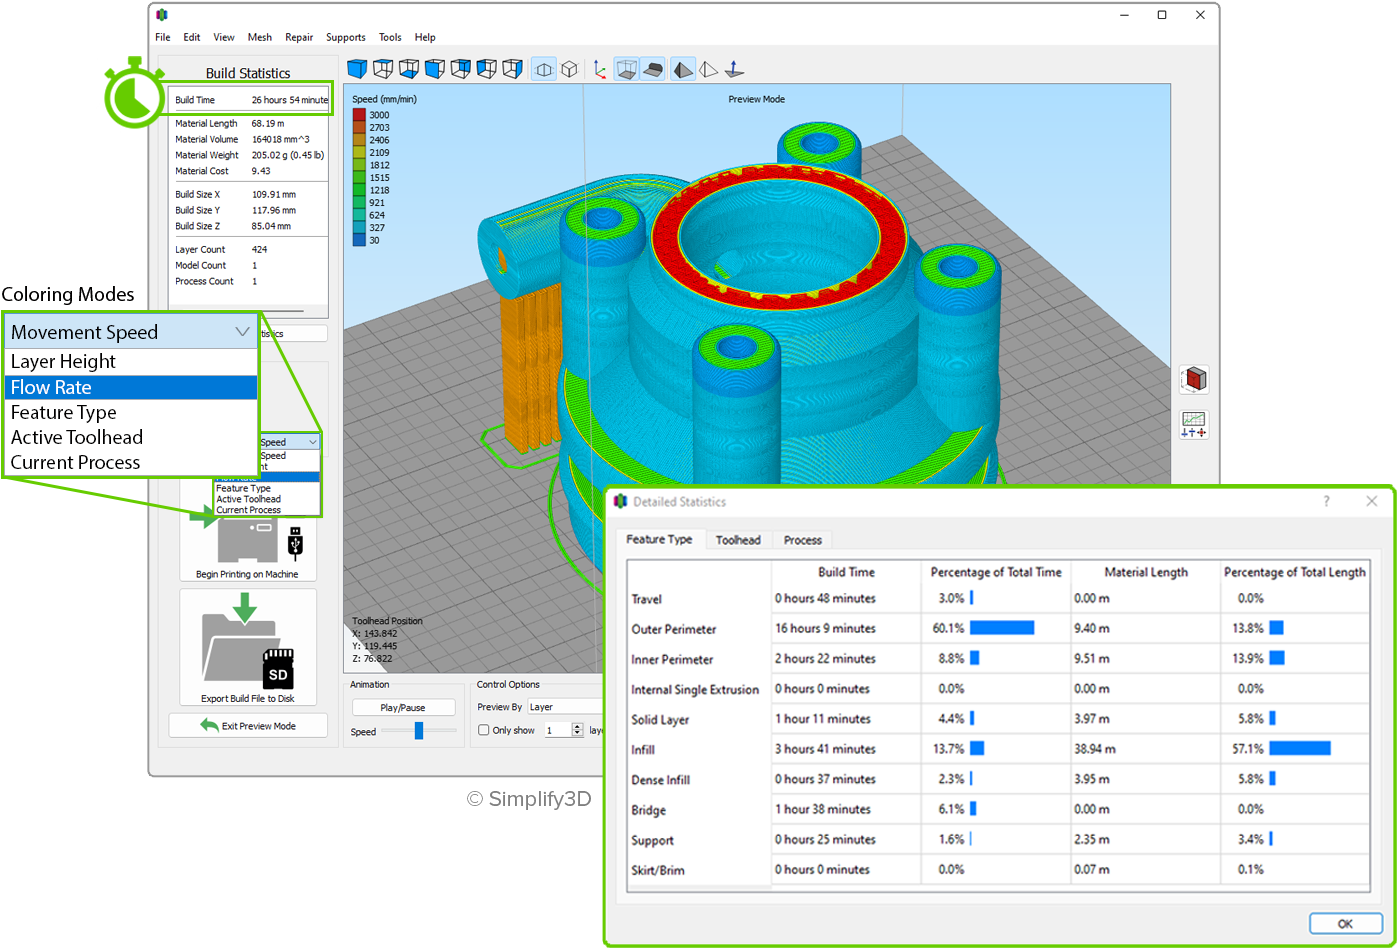Switch to the front view cube icon
Viewport: 1400px width, 950px height.
435,69
